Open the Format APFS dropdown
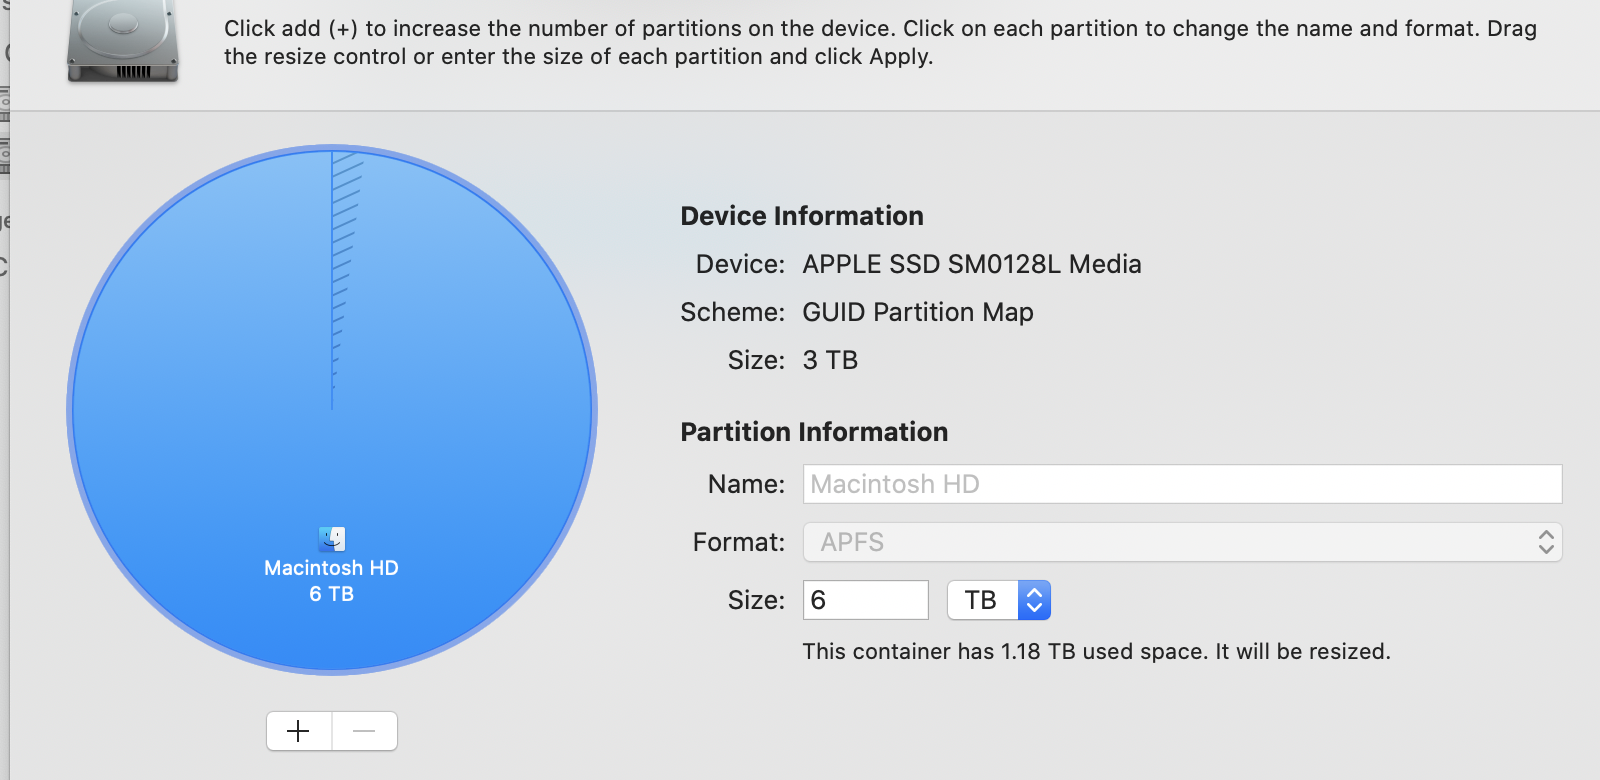 pyautogui.click(x=1182, y=542)
